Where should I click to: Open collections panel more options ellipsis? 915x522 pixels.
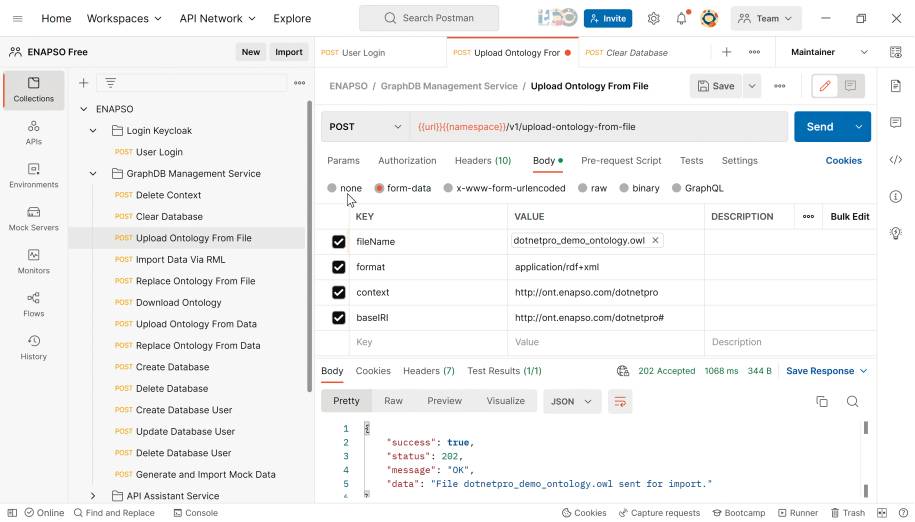click(x=299, y=83)
